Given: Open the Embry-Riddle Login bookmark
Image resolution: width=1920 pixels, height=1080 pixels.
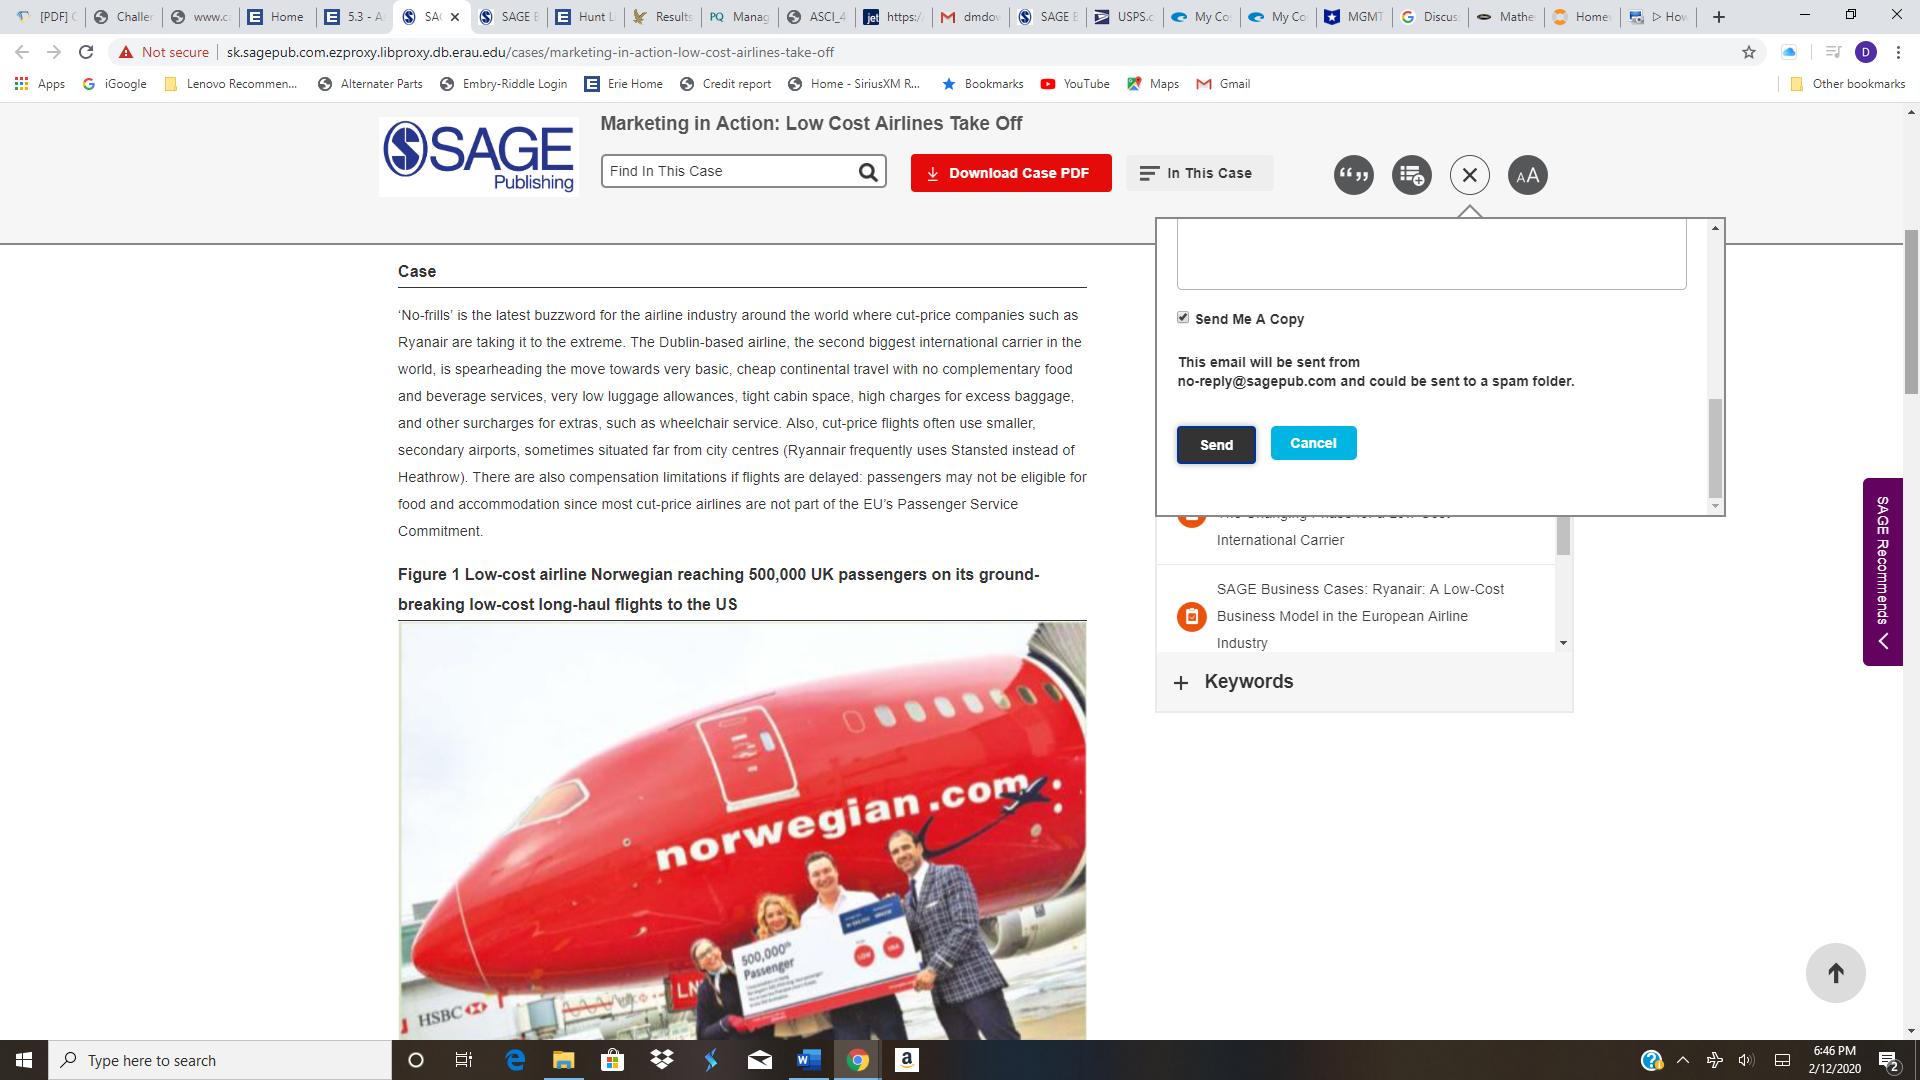Looking at the screenshot, I should pyautogui.click(x=504, y=84).
